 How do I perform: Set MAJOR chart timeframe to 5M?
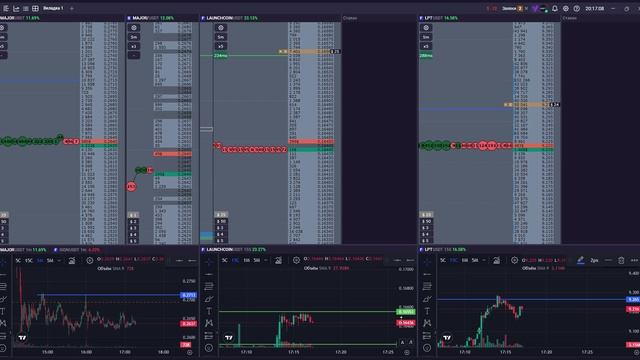tap(50, 260)
